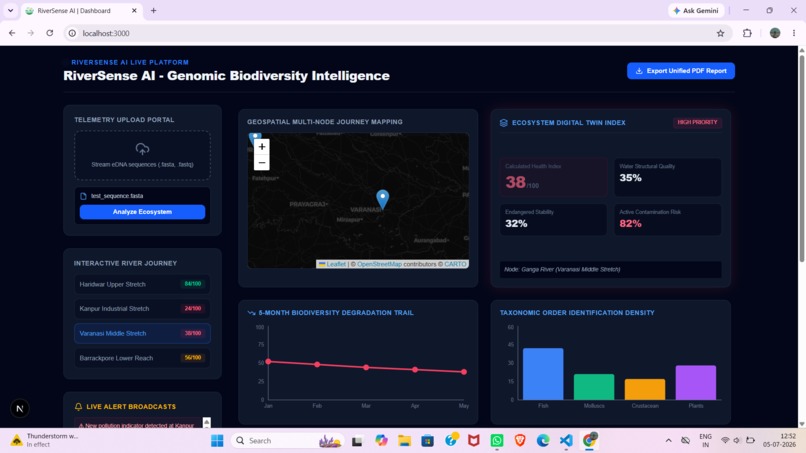
Task: Click the Mar data point on chart
Action: click(x=366, y=368)
